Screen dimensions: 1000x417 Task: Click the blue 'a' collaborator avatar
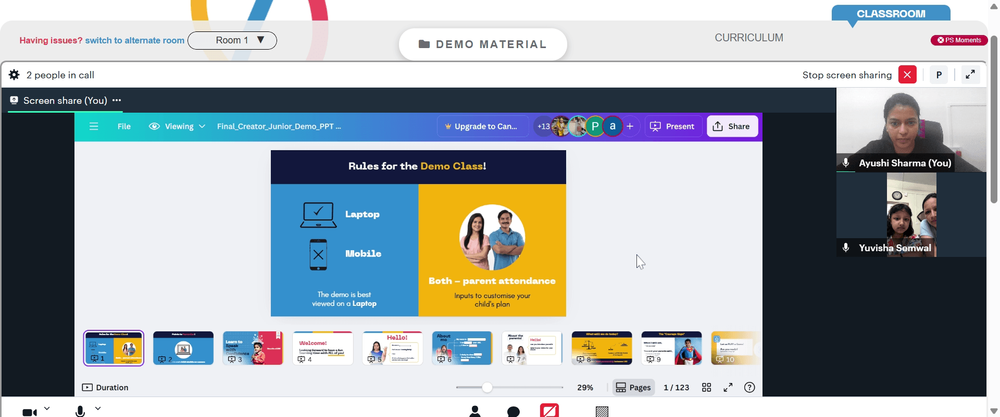(613, 126)
